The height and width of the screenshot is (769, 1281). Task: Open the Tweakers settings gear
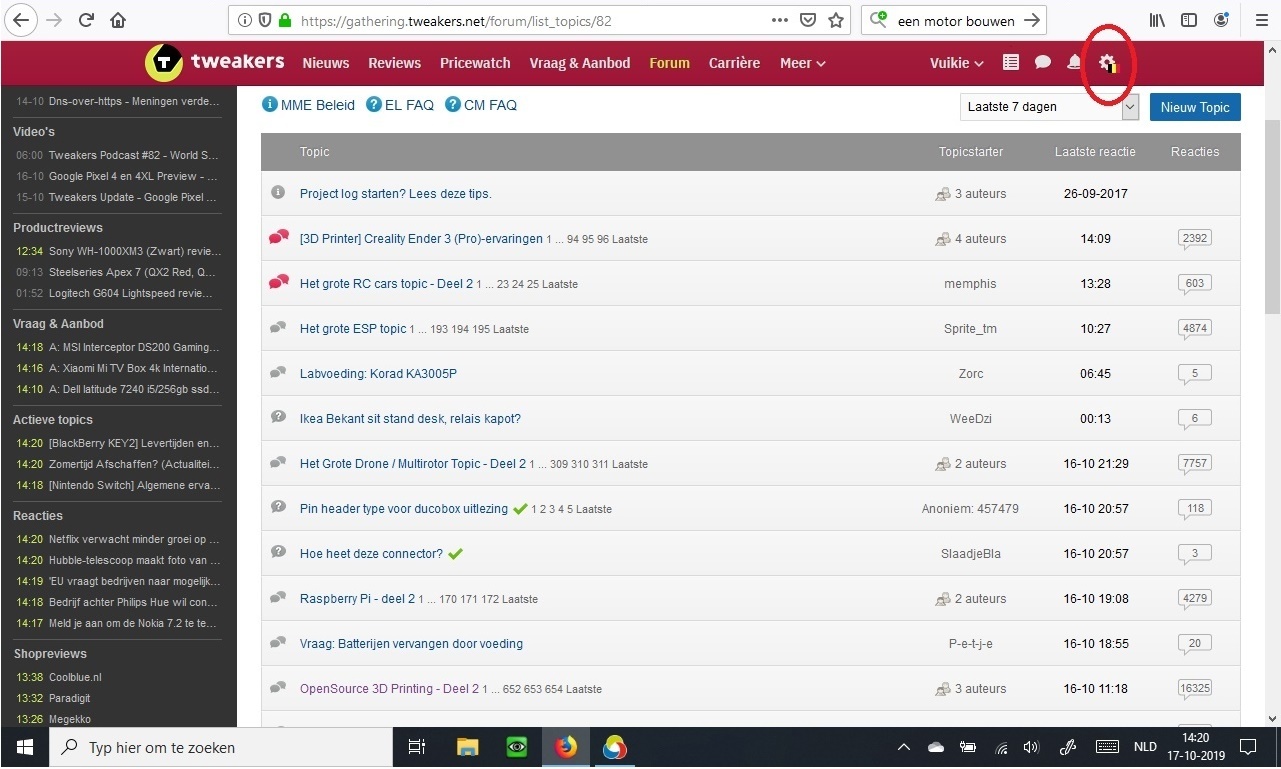(x=1107, y=63)
